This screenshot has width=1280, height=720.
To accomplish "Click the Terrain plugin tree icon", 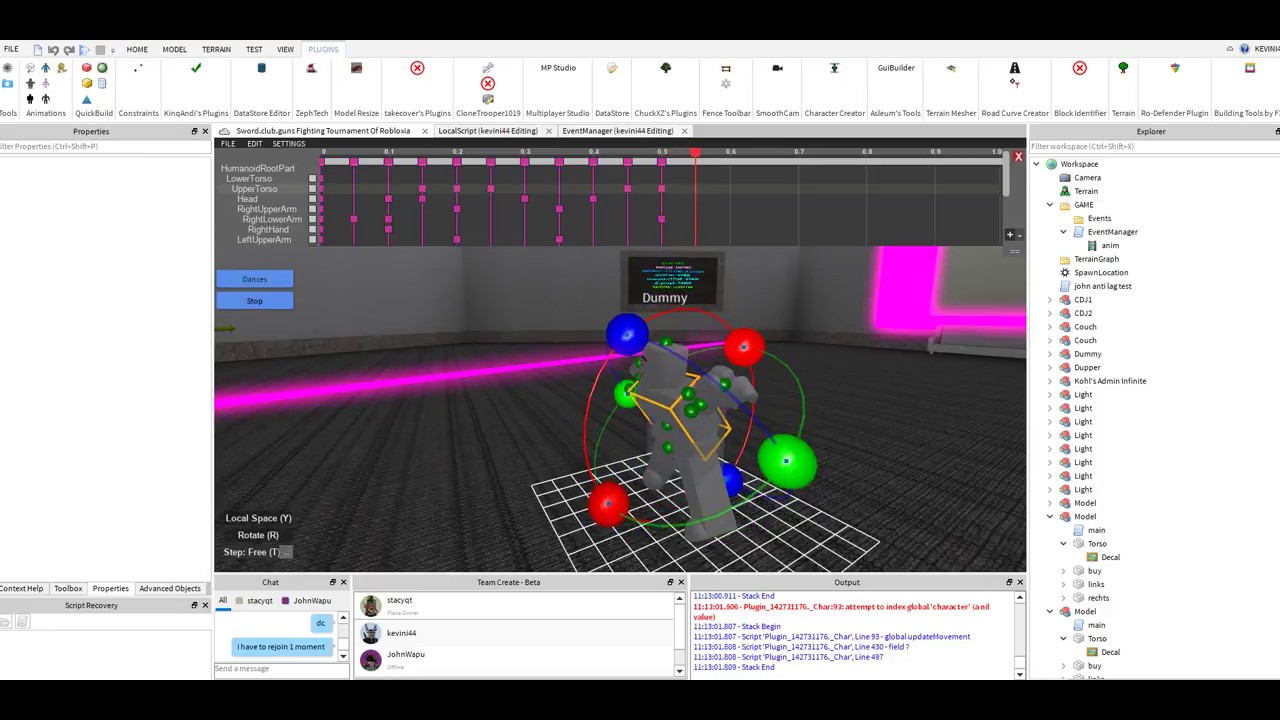I will (x=1123, y=68).
